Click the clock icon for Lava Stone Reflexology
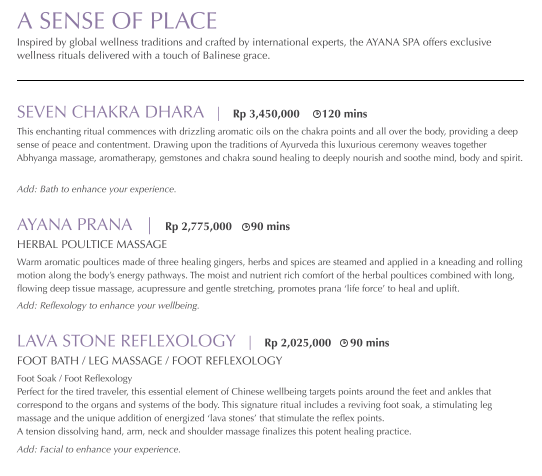This screenshot has width=542, height=476. pyautogui.click(x=344, y=343)
